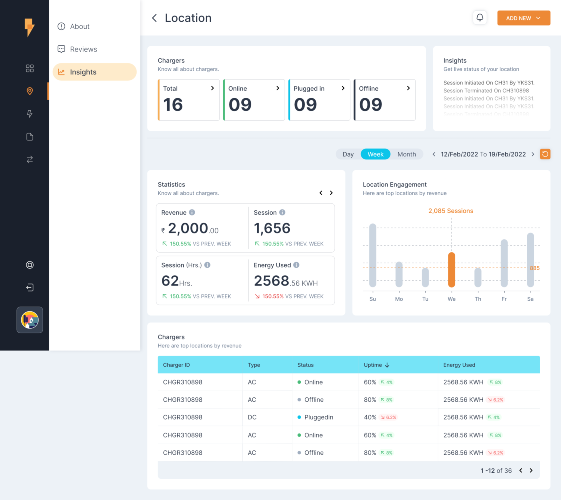Select the Thursday bar in engagement chart
Image resolution: width=561 pixels, height=500 pixels.
pyautogui.click(x=478, y=278)
